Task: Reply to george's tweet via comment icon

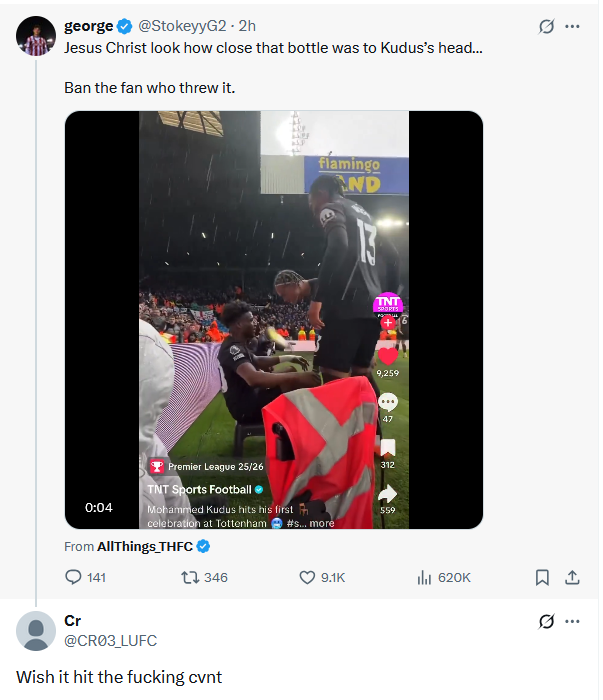Action: pos(73,577)
